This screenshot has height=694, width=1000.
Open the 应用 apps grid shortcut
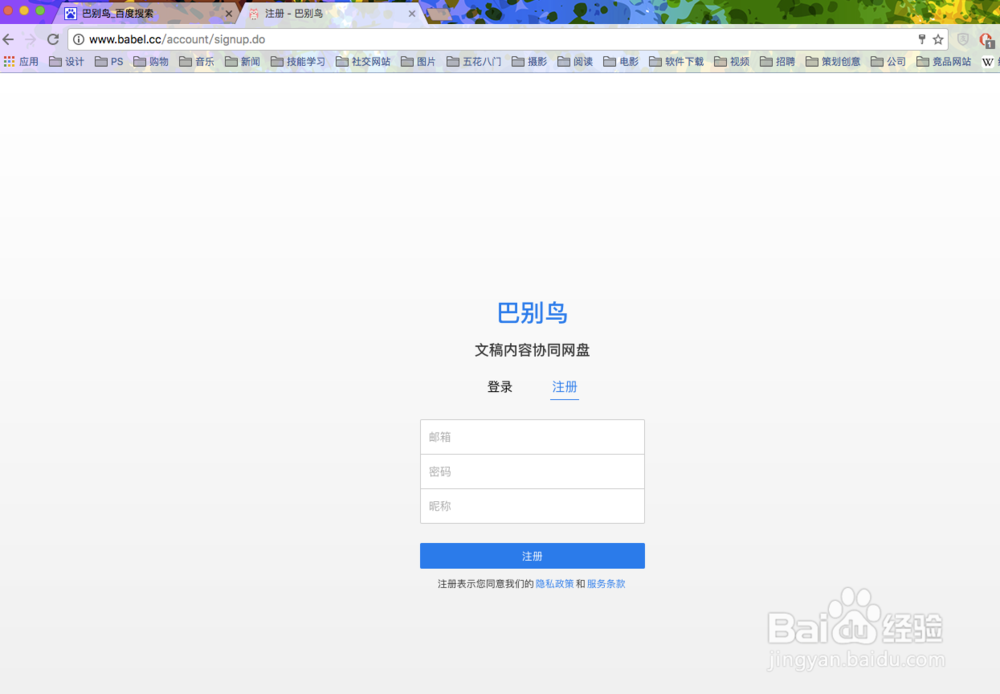[x=21, y=61]
